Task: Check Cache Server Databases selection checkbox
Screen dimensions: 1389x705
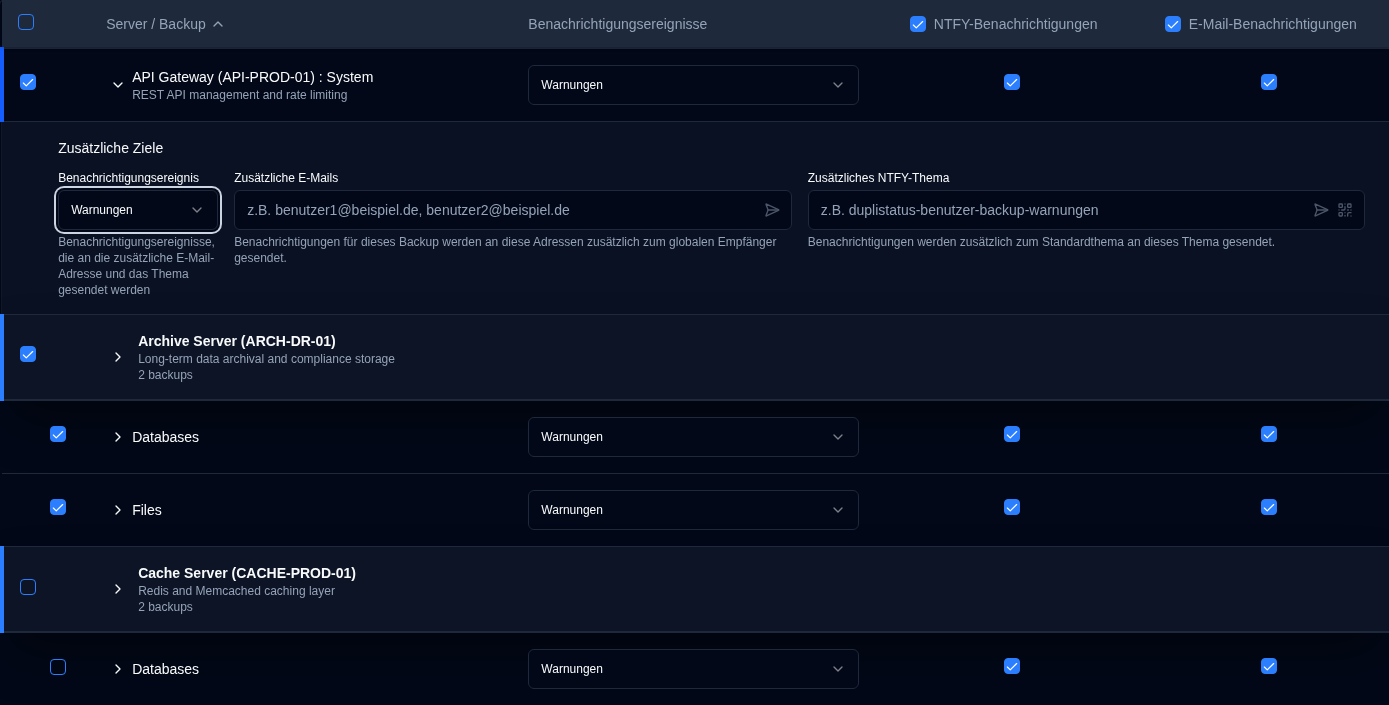Action: tap(58, 667)
